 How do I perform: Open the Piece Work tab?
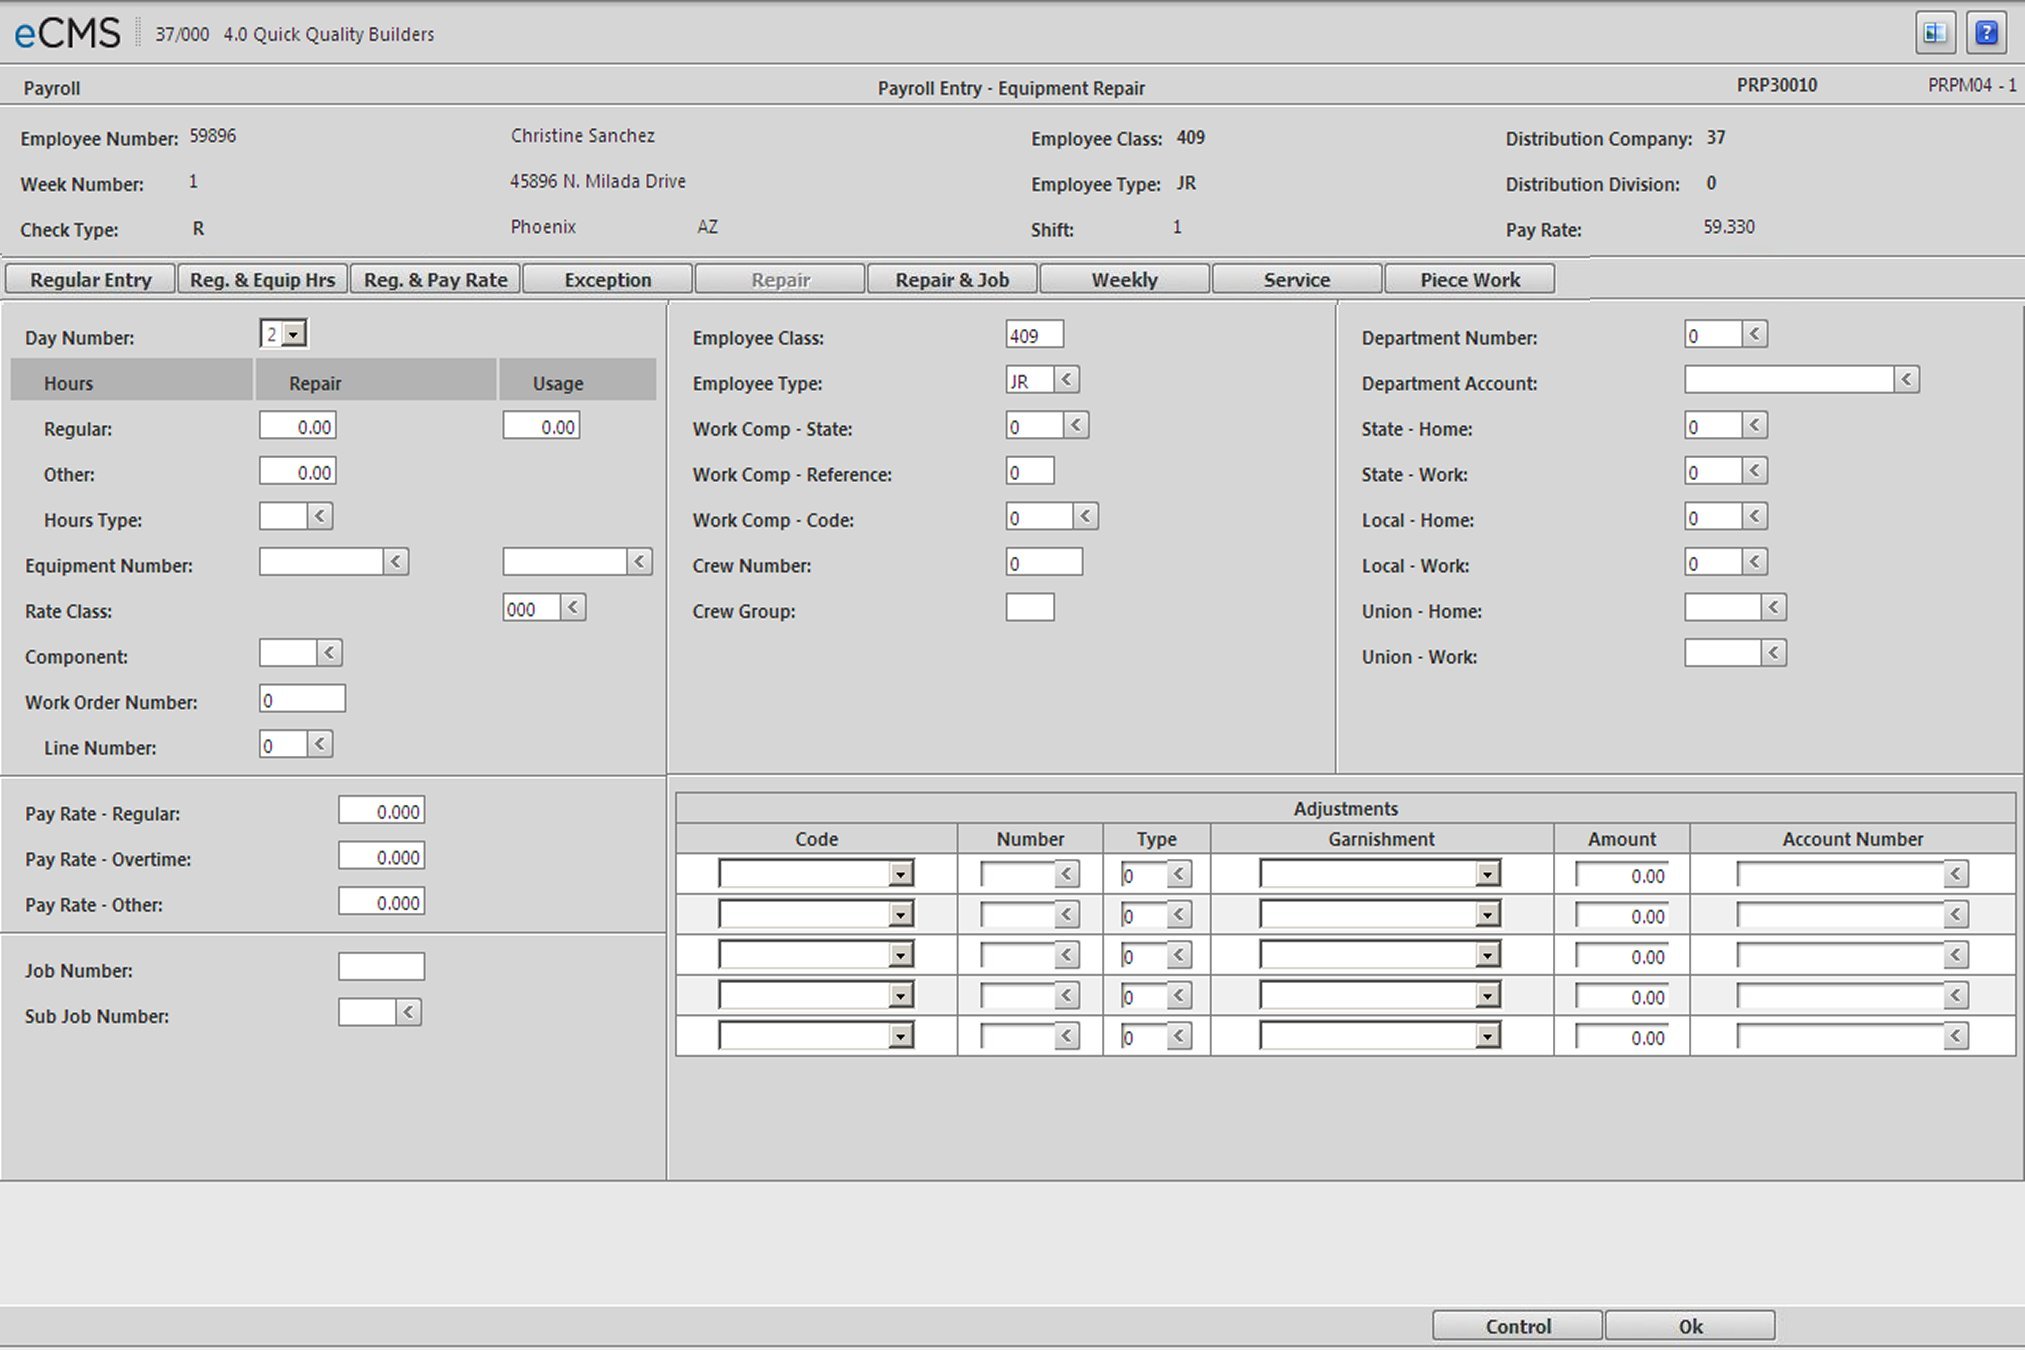1470,279
